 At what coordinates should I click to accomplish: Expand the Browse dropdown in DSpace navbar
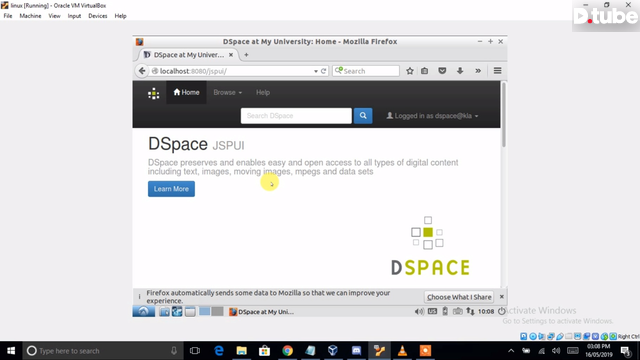coord(227,93)
